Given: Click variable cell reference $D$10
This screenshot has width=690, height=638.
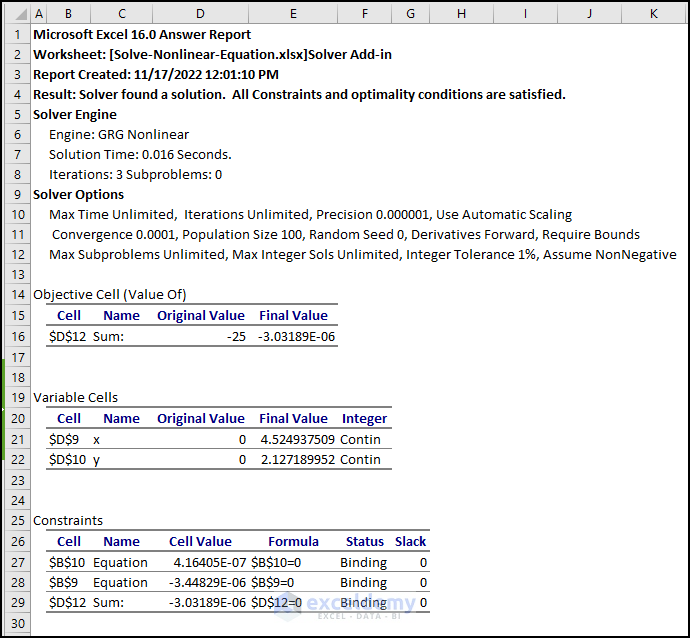Looking at the screenshot, I should click(x=67, y=459).
